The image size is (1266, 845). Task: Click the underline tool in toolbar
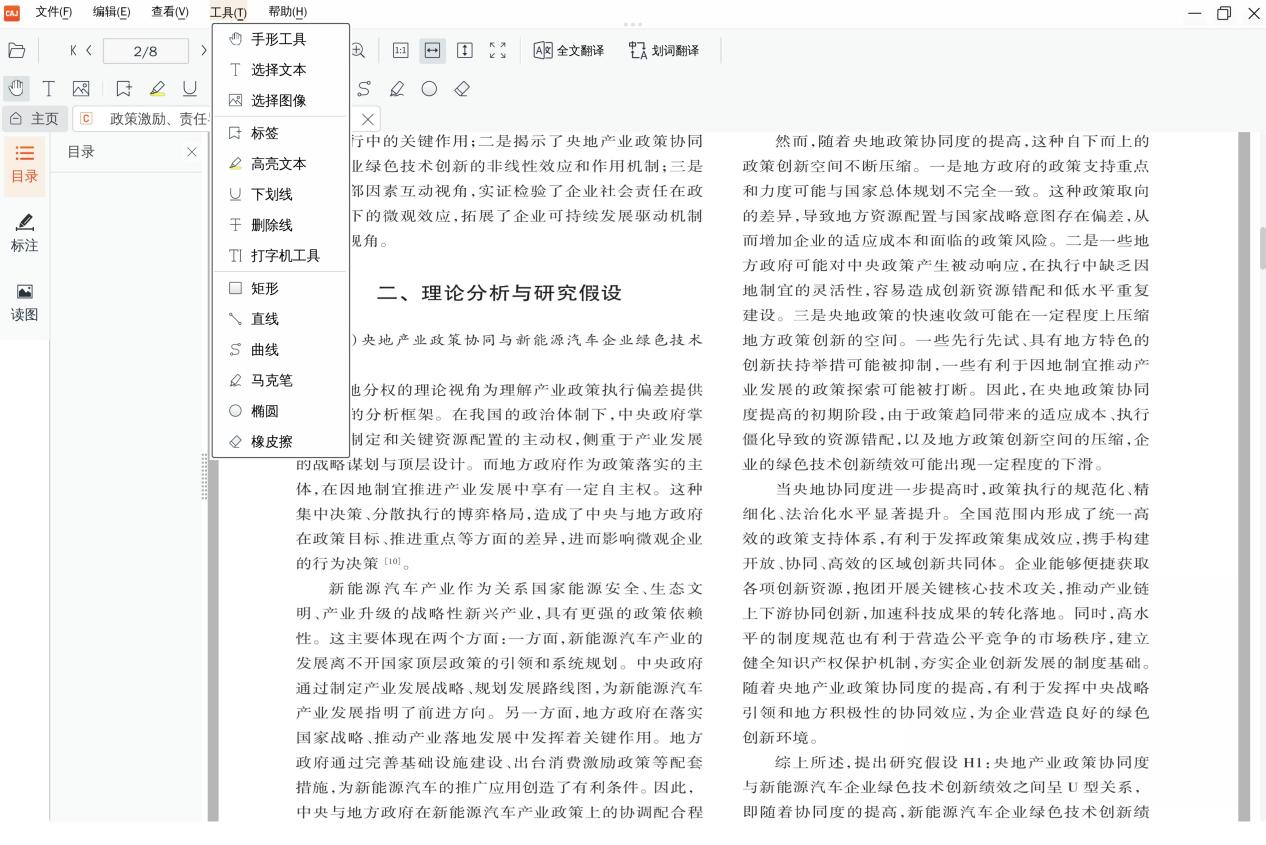click(189, 88)
